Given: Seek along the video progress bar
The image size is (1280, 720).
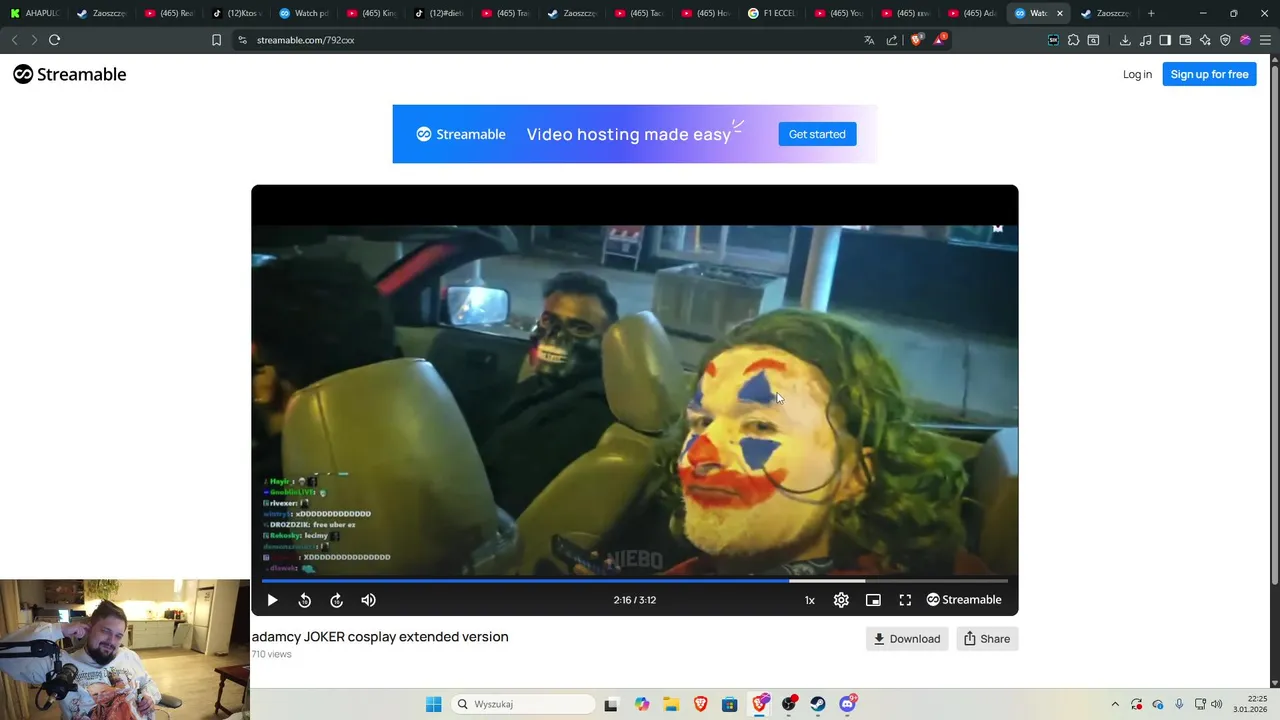Looking at the screenshot, I should coord(635,580).
